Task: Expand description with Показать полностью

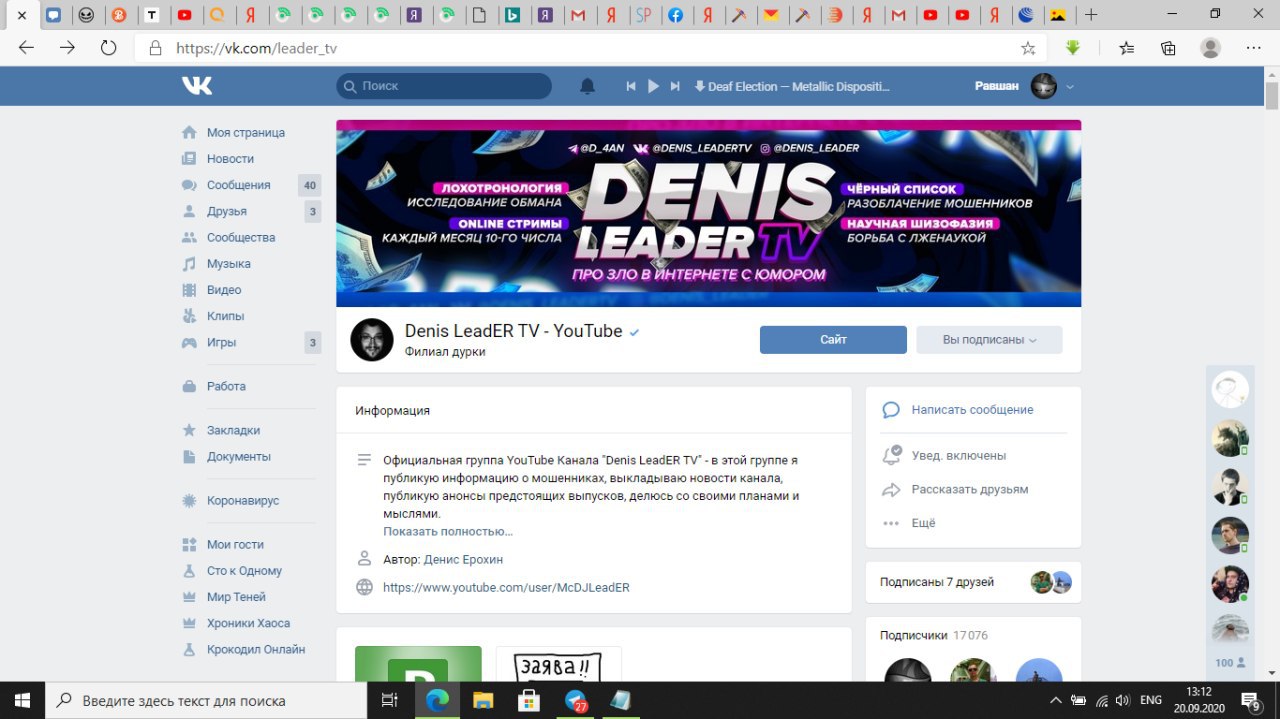Action: 448,531
